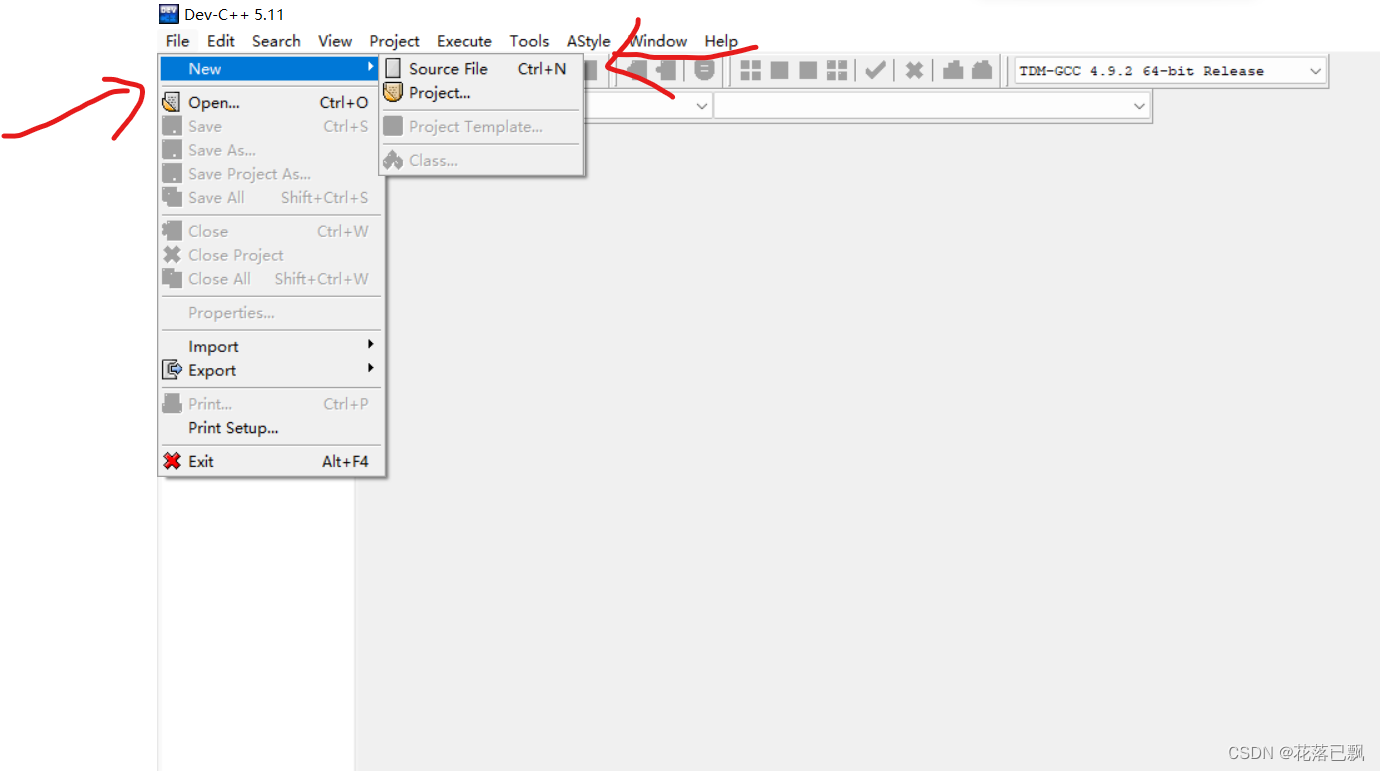Image resolution: width=1380 pixels, height=771 pixels.
Task: Choose Print Setup... from the File menu
Action: [x=271, y=428]
